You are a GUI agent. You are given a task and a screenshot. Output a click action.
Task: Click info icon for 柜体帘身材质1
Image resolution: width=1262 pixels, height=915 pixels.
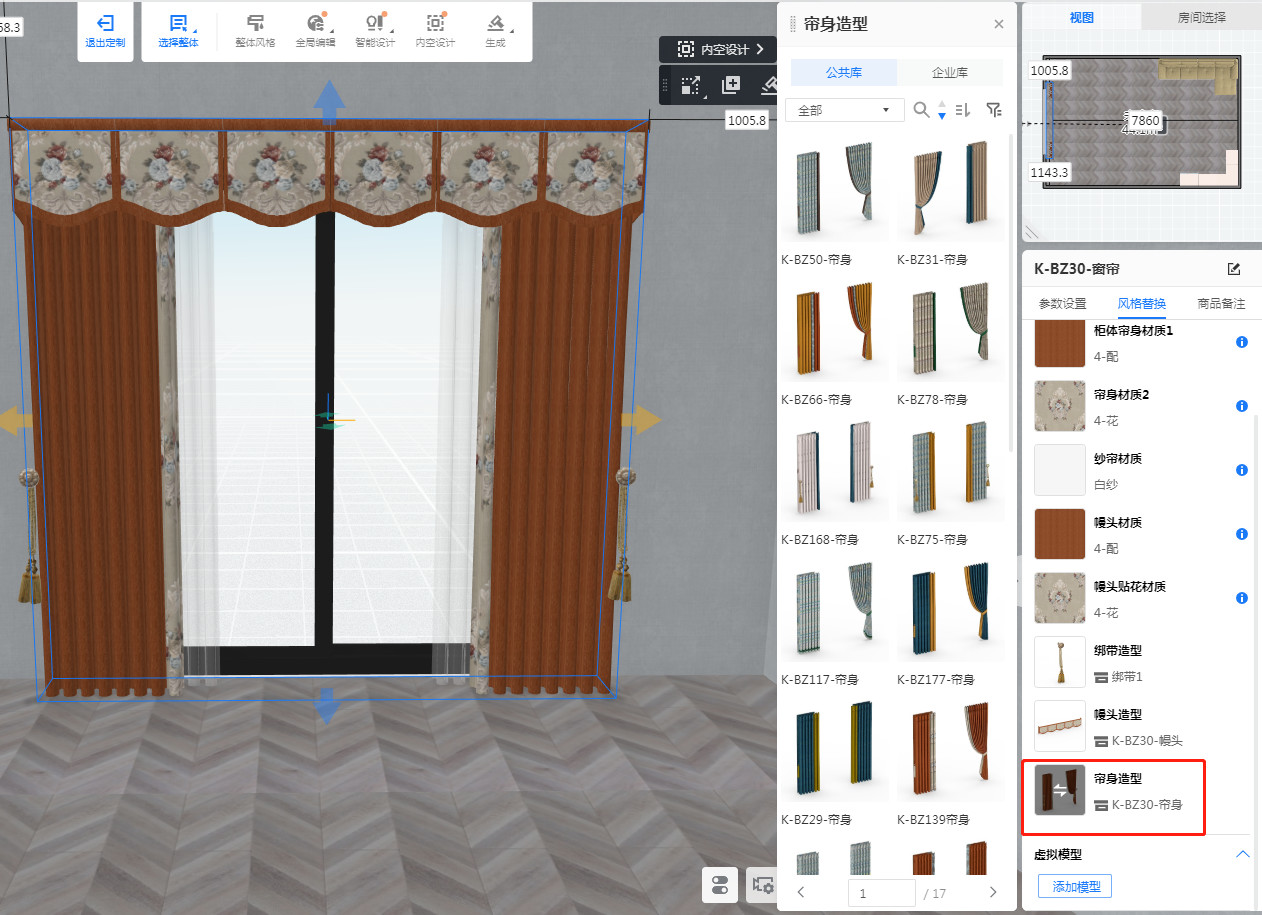pyautogui.click(x=1242, y=342)
